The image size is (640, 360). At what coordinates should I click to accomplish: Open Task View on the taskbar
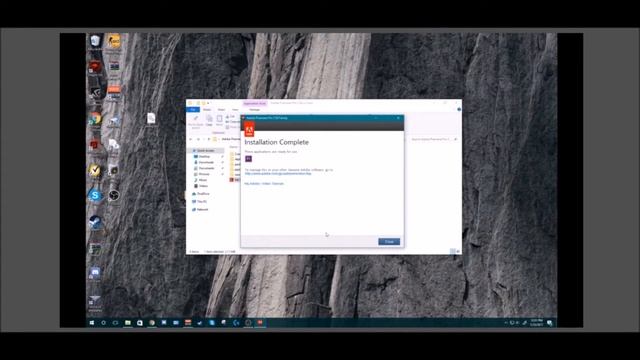[116, 322]
